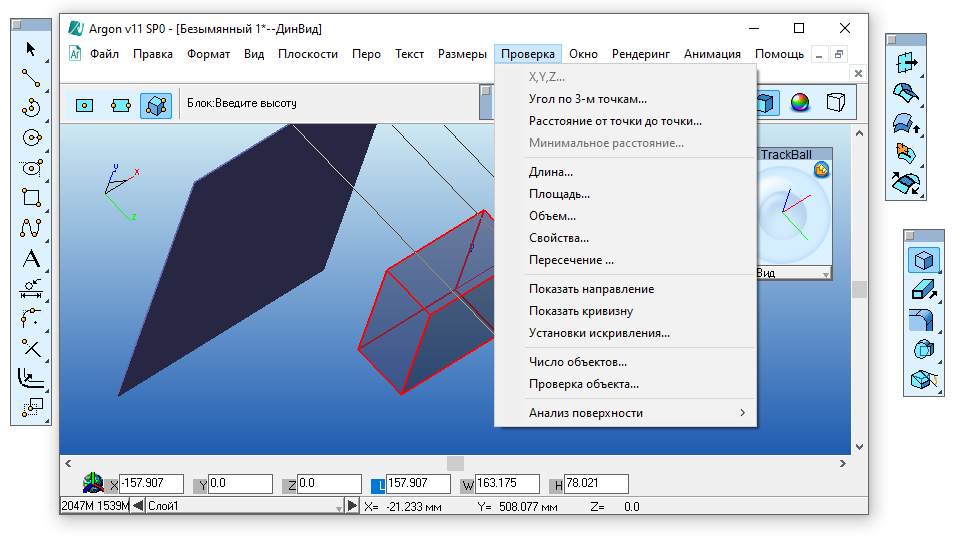Viewport: 971px width, 536px height.
Task: Open the Файл menu
Action: pos(104,54)
